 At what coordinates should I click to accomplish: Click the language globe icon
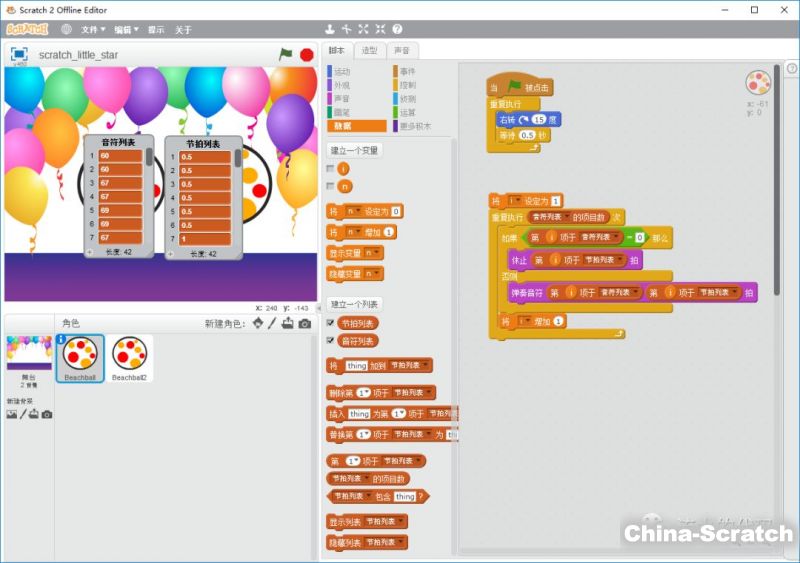point(67,30)
